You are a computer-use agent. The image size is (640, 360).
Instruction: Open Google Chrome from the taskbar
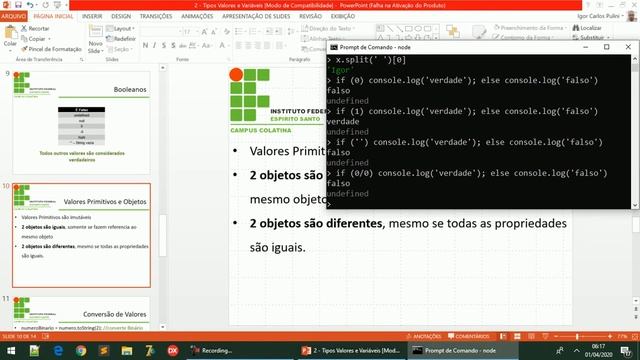click(81, 351)
